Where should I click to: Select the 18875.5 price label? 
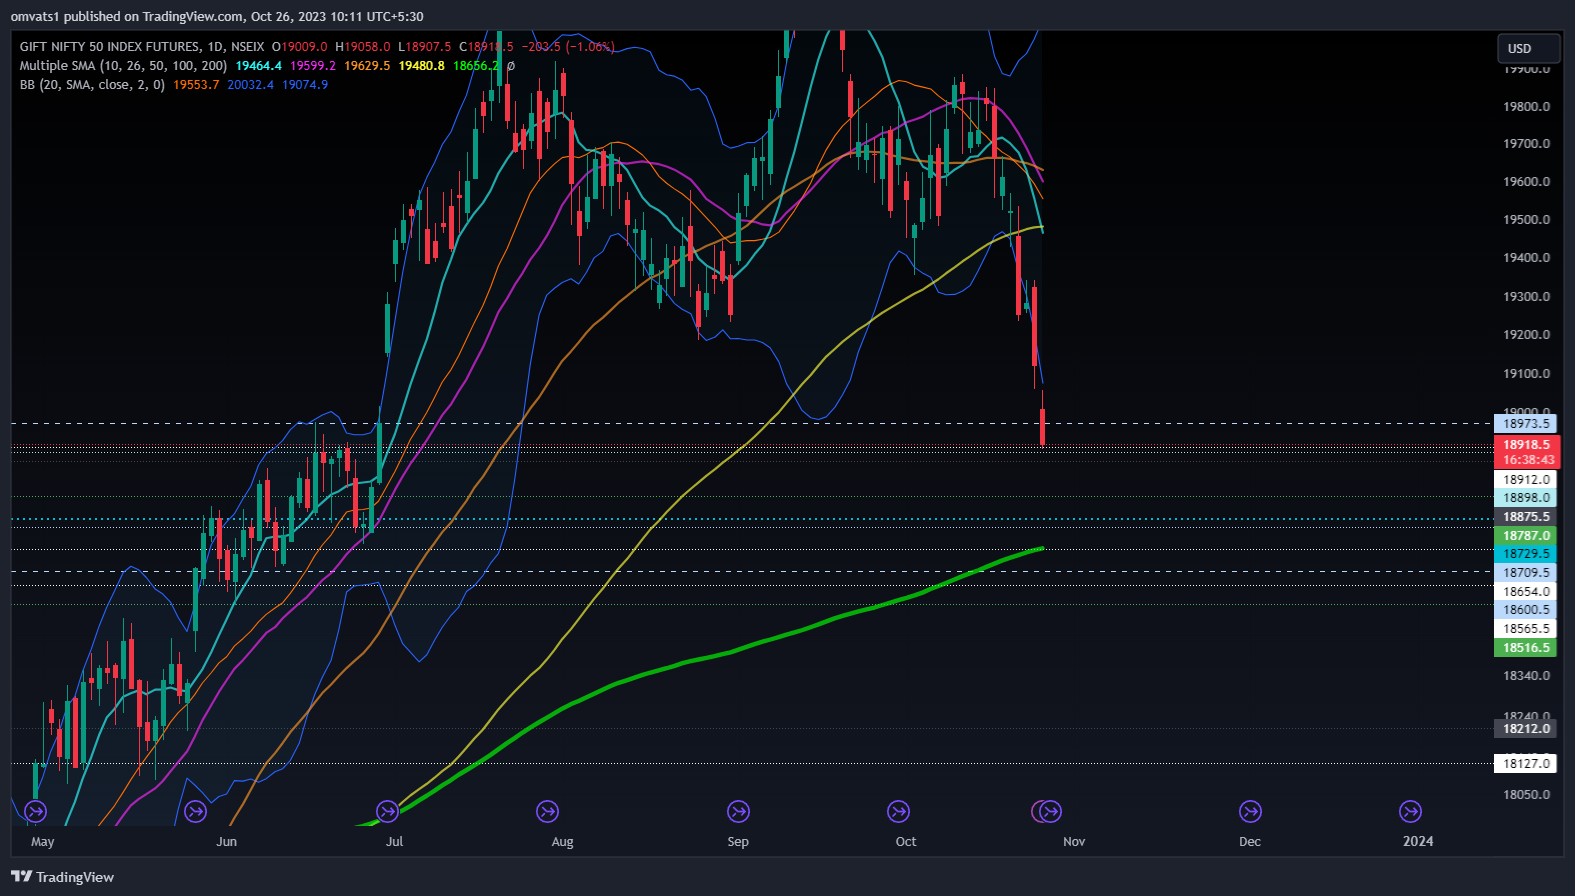(1525, 517)
